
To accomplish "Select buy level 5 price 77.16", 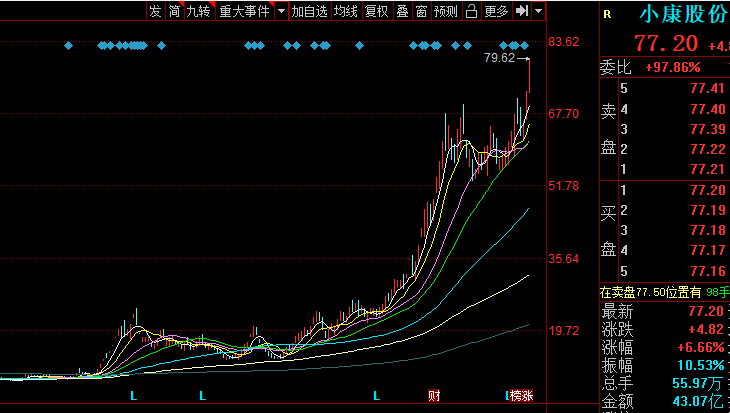I will point(708,271).
